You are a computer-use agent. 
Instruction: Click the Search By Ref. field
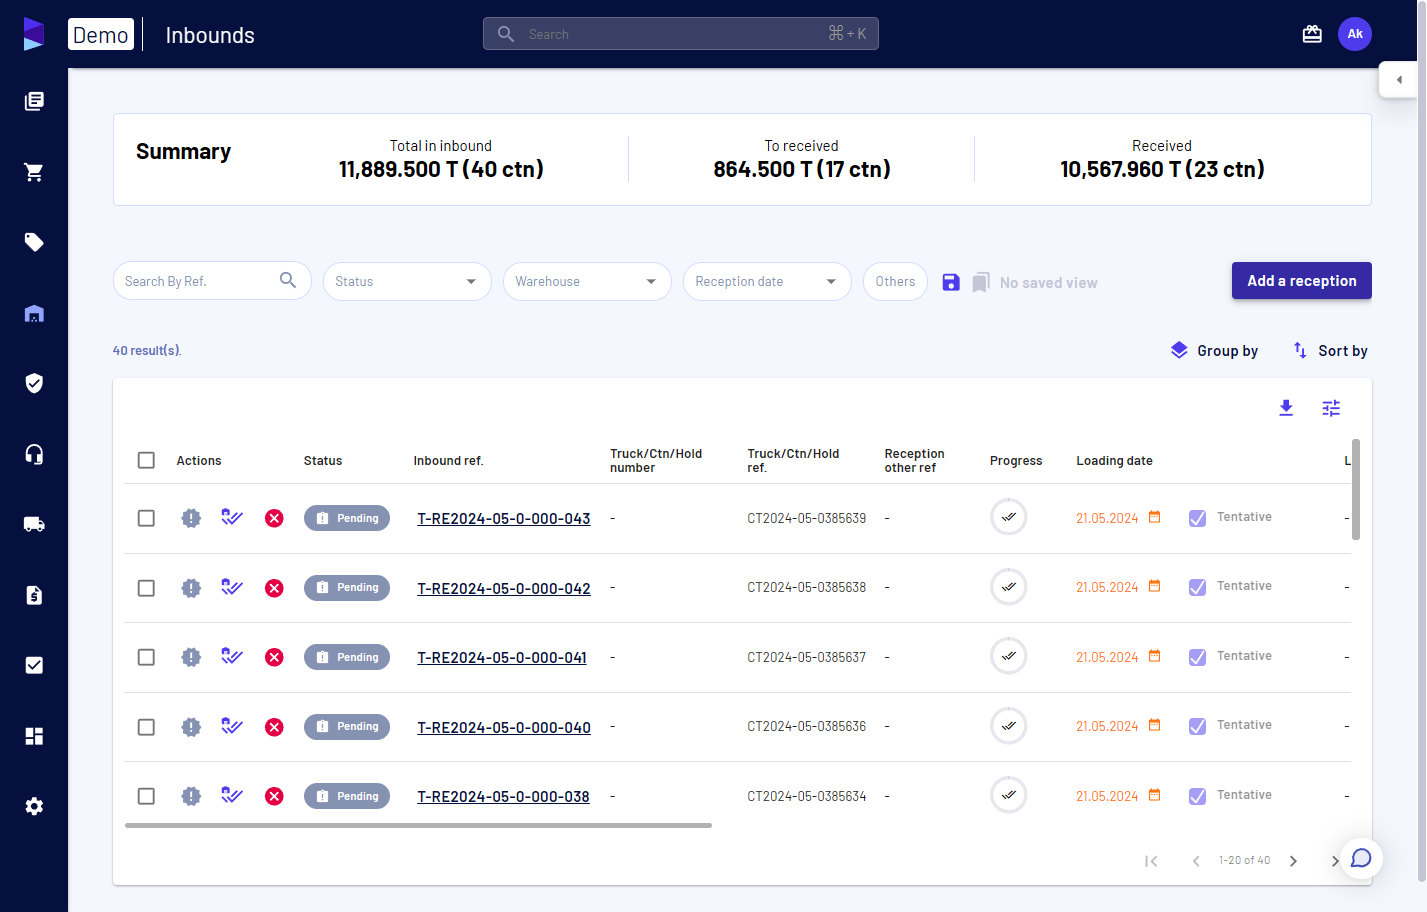point(212,281)
